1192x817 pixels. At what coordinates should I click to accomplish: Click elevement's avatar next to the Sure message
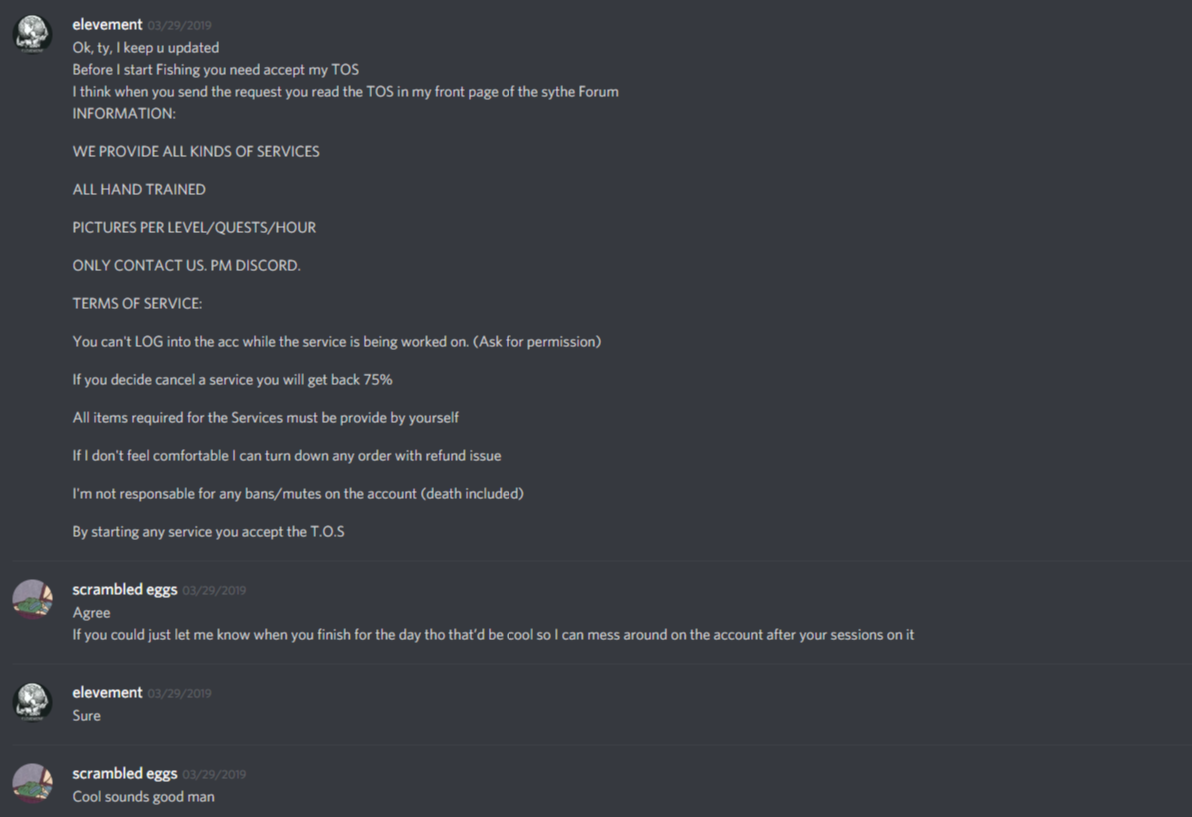tap(33, 702)
